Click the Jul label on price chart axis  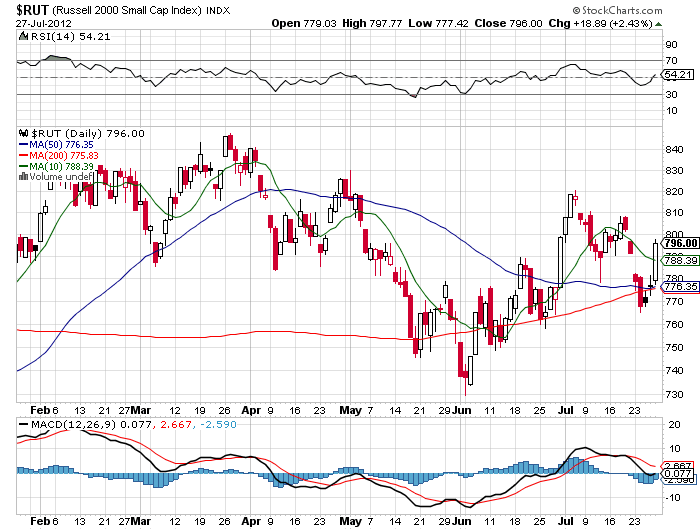566,410
